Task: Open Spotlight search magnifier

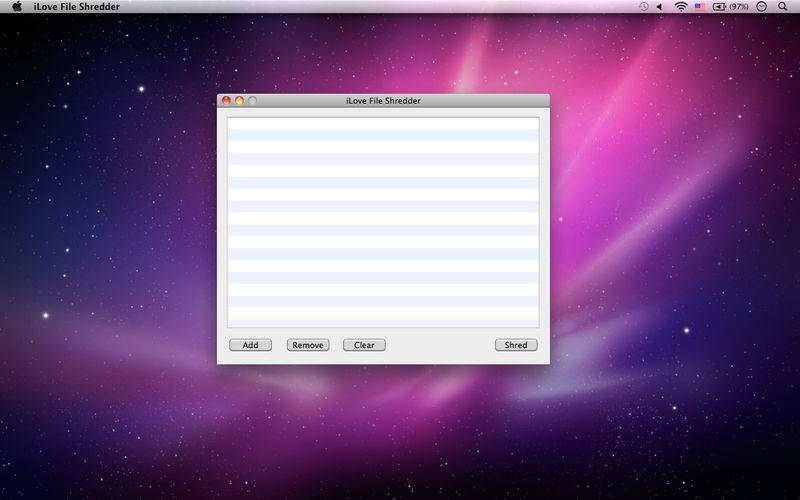Action: (x=782, y=7)
